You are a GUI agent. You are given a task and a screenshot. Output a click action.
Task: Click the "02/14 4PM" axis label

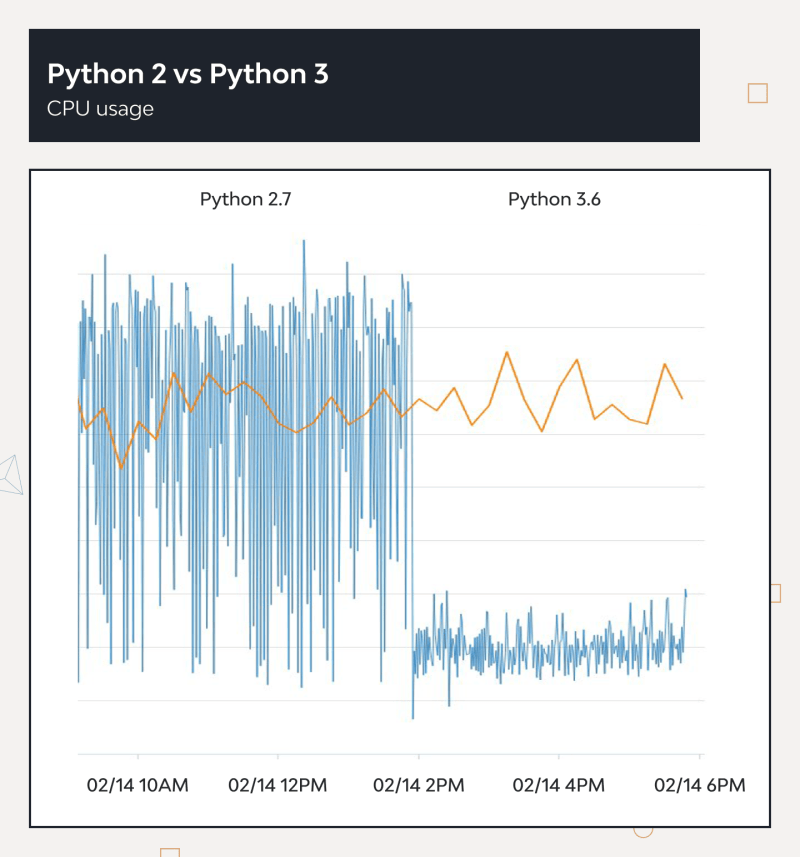558,785
